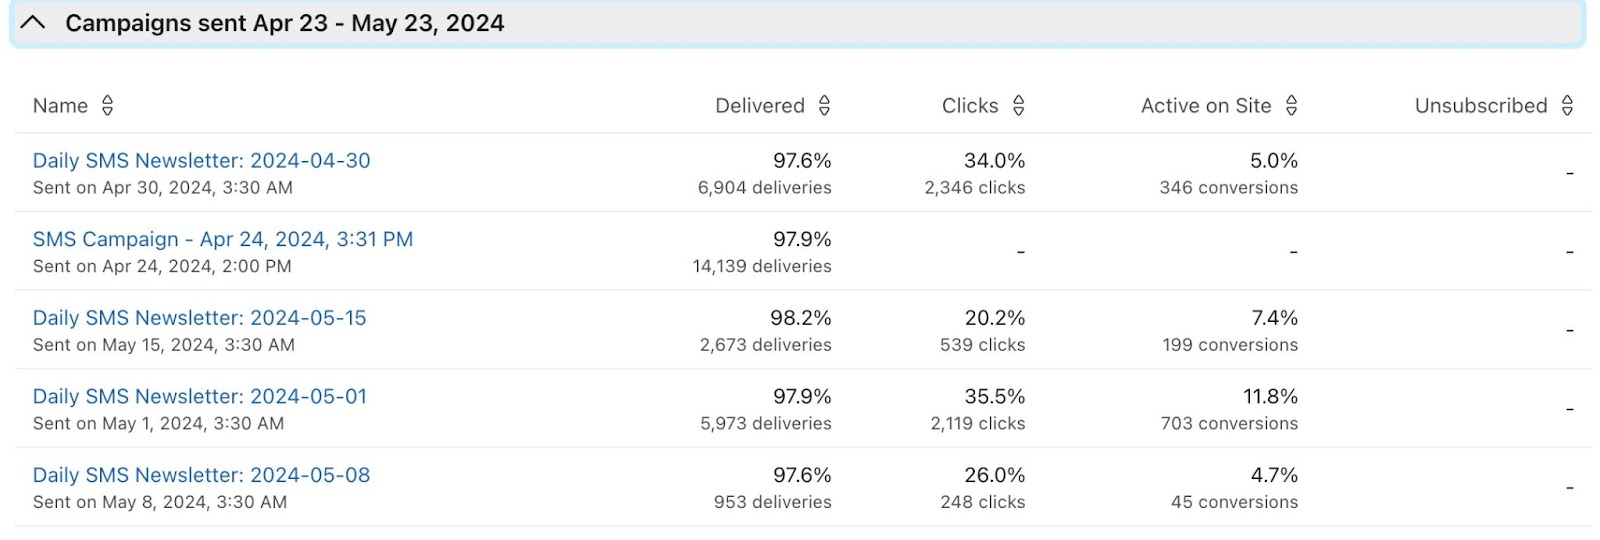Open Daily SMS Newsletter: 2024-04-30 campaign

201,161
